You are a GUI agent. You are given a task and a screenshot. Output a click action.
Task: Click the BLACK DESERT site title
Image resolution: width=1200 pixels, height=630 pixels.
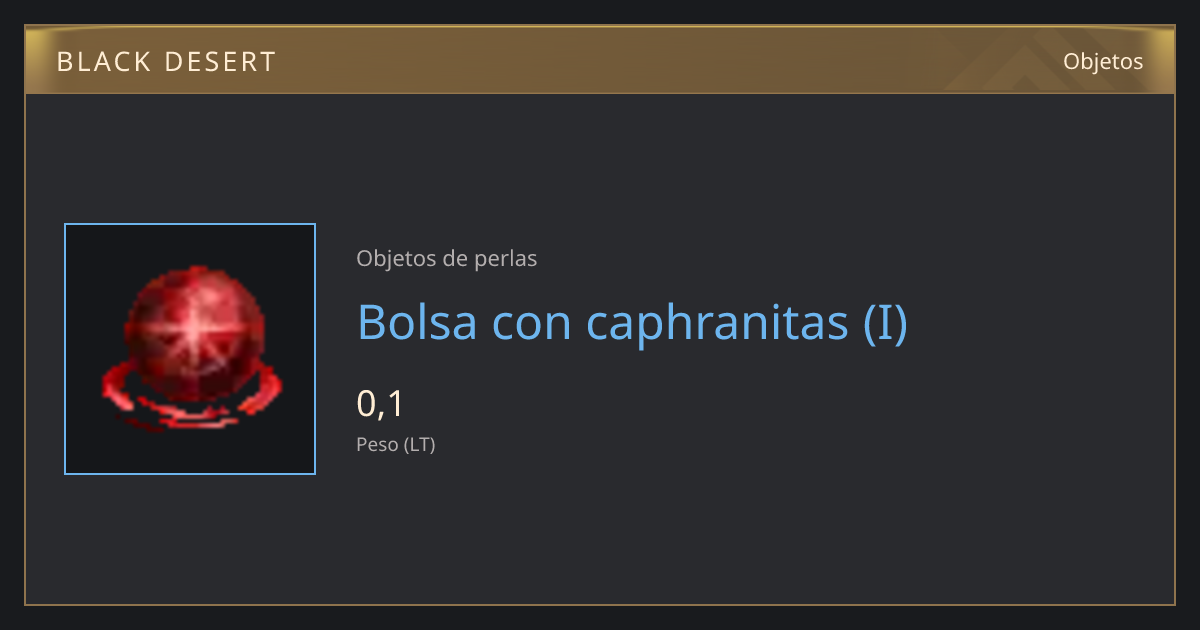pos(166,62)
